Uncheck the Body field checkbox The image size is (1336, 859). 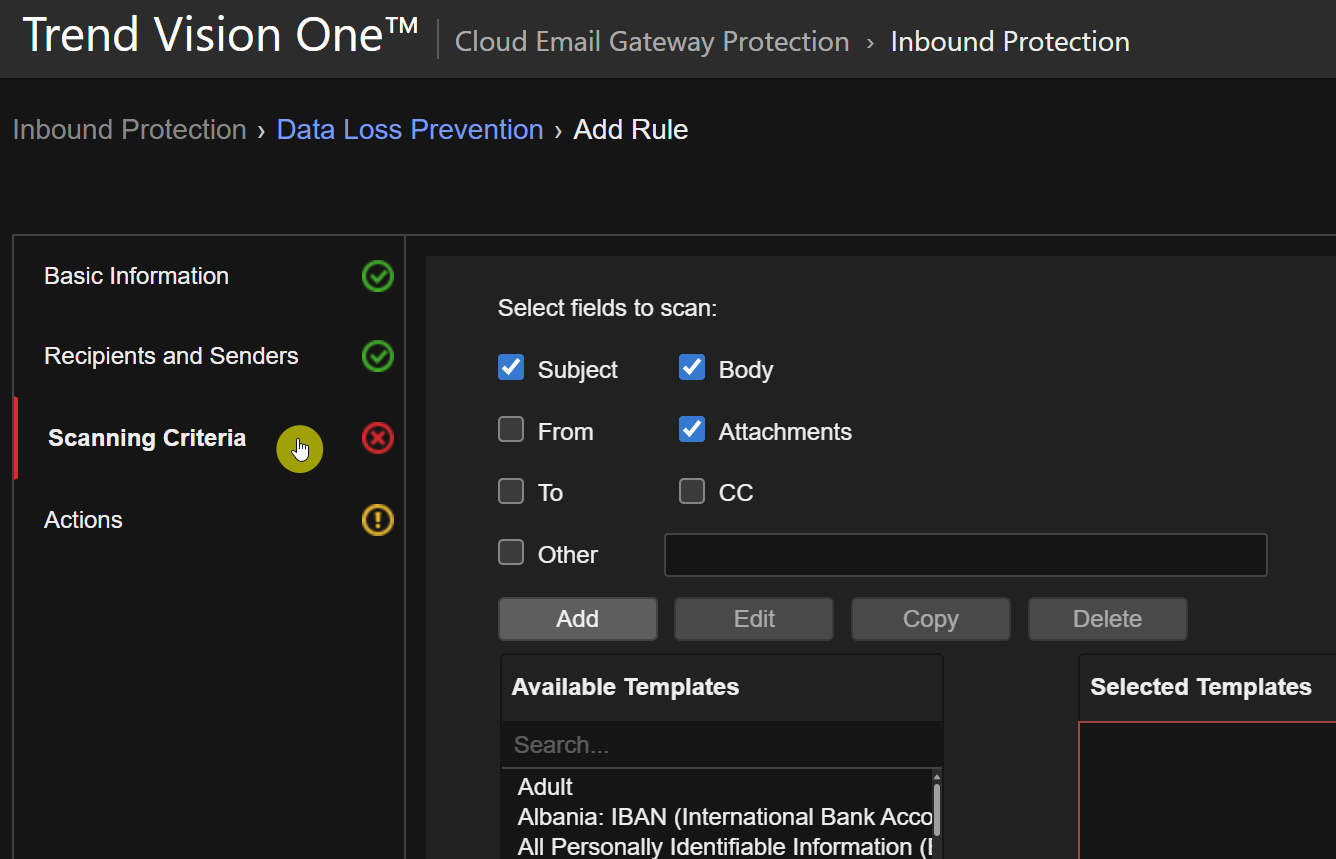692,368
